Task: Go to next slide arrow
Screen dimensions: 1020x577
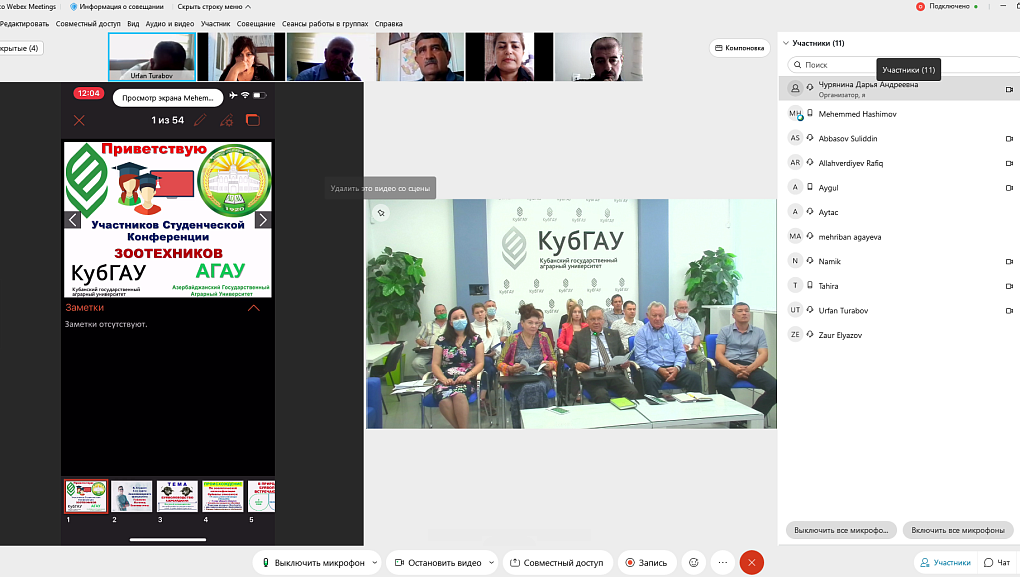Action: point(263,220)
